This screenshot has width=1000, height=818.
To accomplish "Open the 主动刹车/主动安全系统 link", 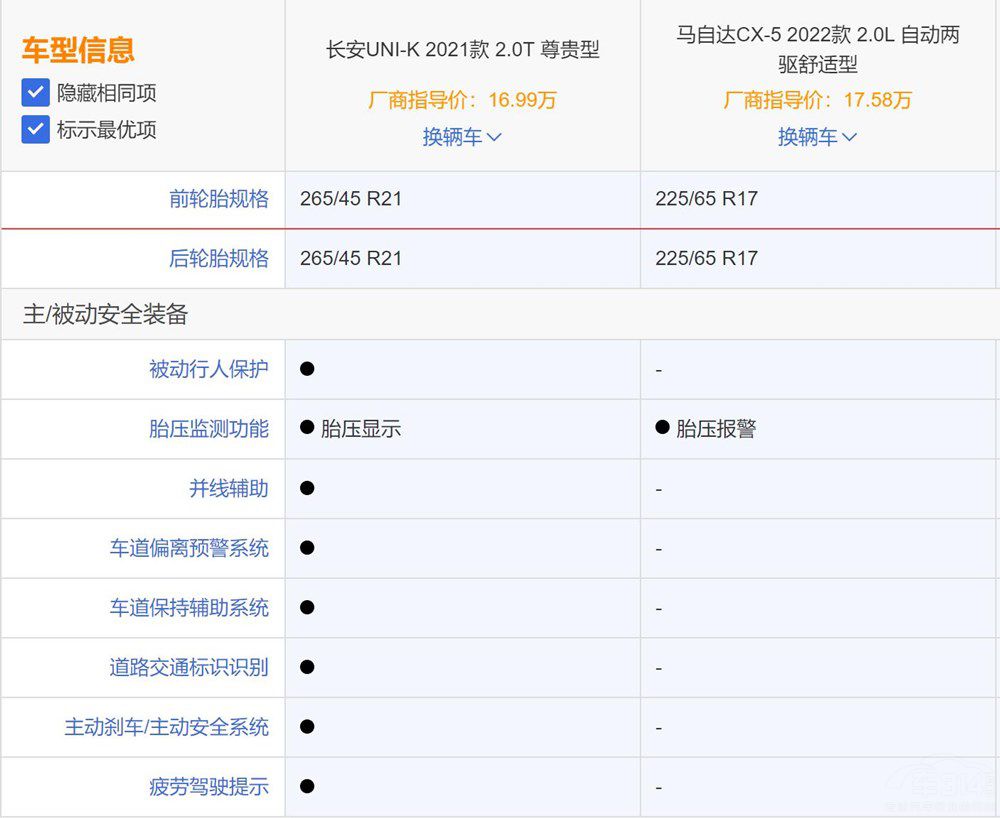I will click(x=167, y=727).
